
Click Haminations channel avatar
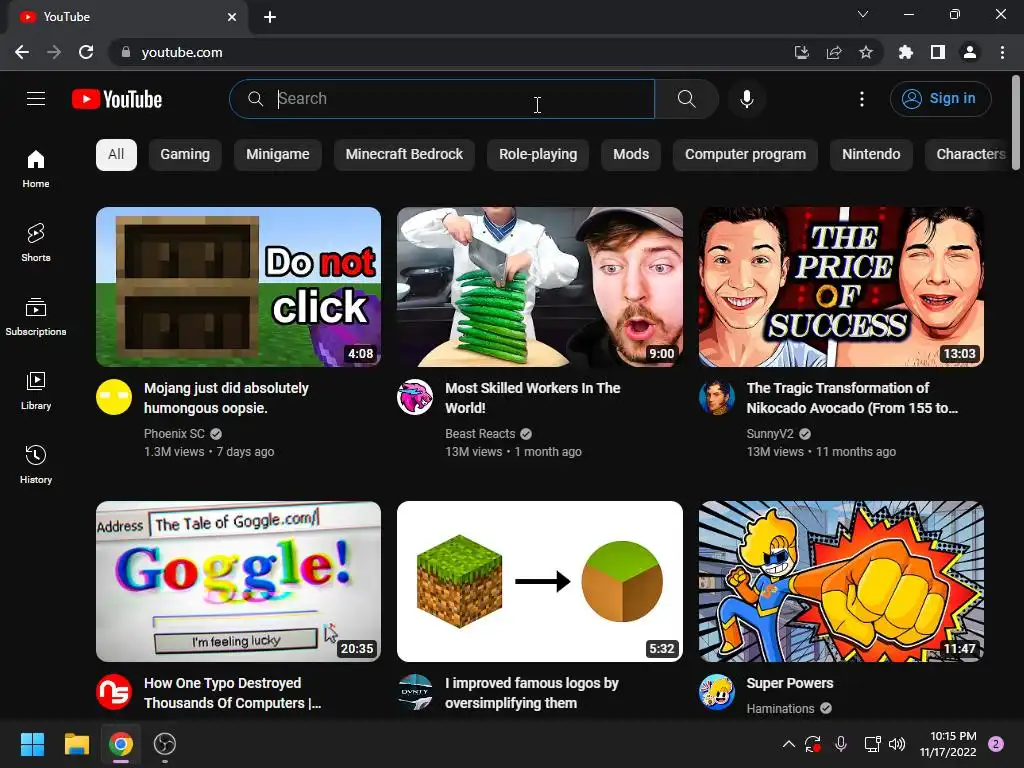click(x=716, y=692)
